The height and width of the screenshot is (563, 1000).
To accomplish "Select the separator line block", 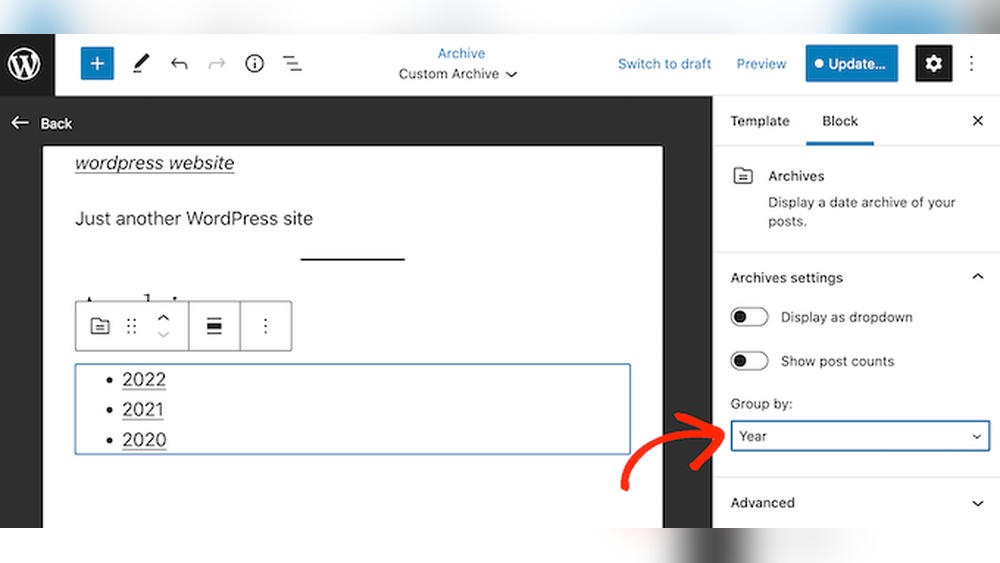I will 353,259.
